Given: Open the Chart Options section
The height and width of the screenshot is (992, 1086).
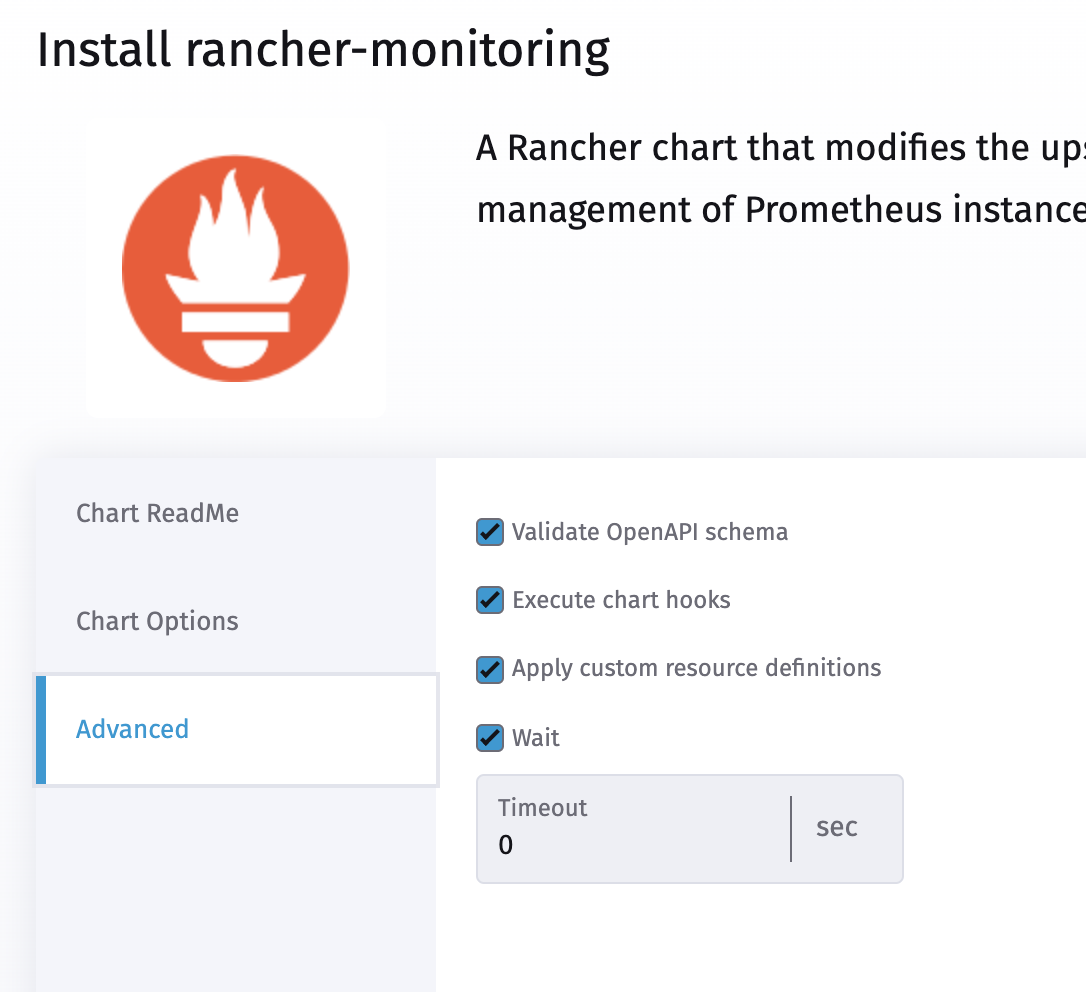Looking at the screenshot, I should 157,621.
